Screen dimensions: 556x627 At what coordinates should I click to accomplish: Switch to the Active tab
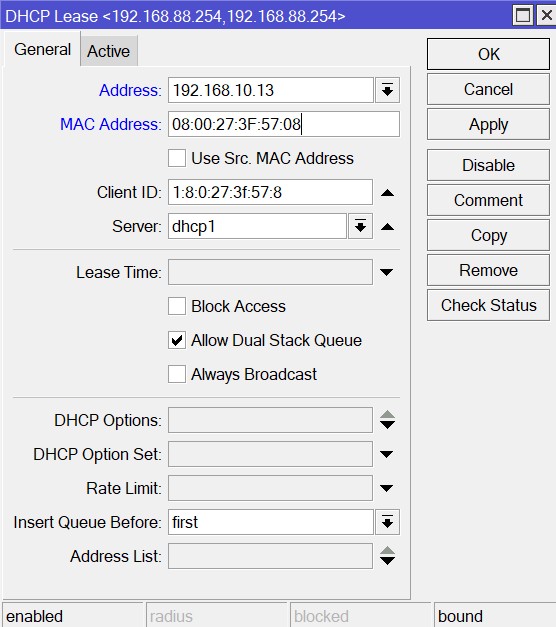(109, 51)
